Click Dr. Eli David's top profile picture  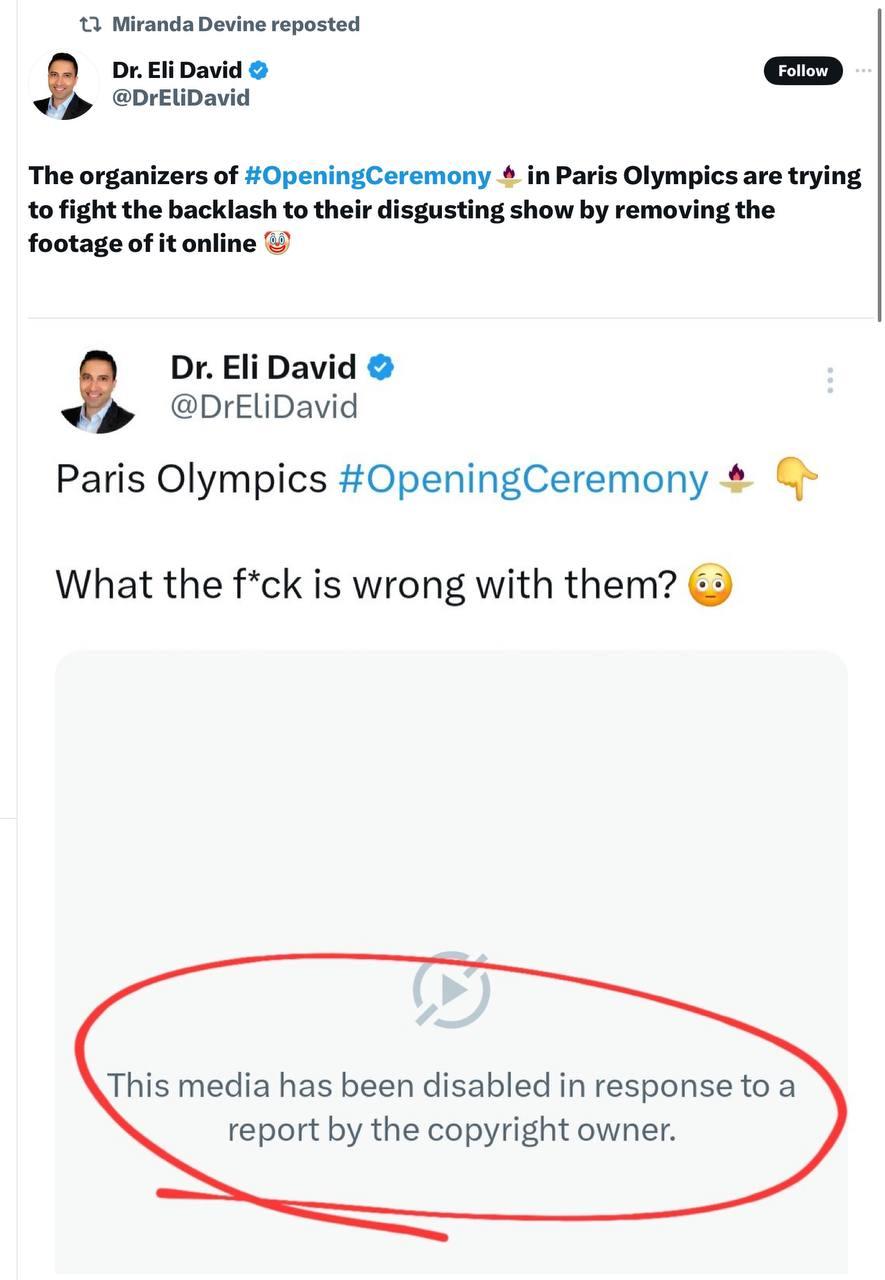[x=63, y=86]
